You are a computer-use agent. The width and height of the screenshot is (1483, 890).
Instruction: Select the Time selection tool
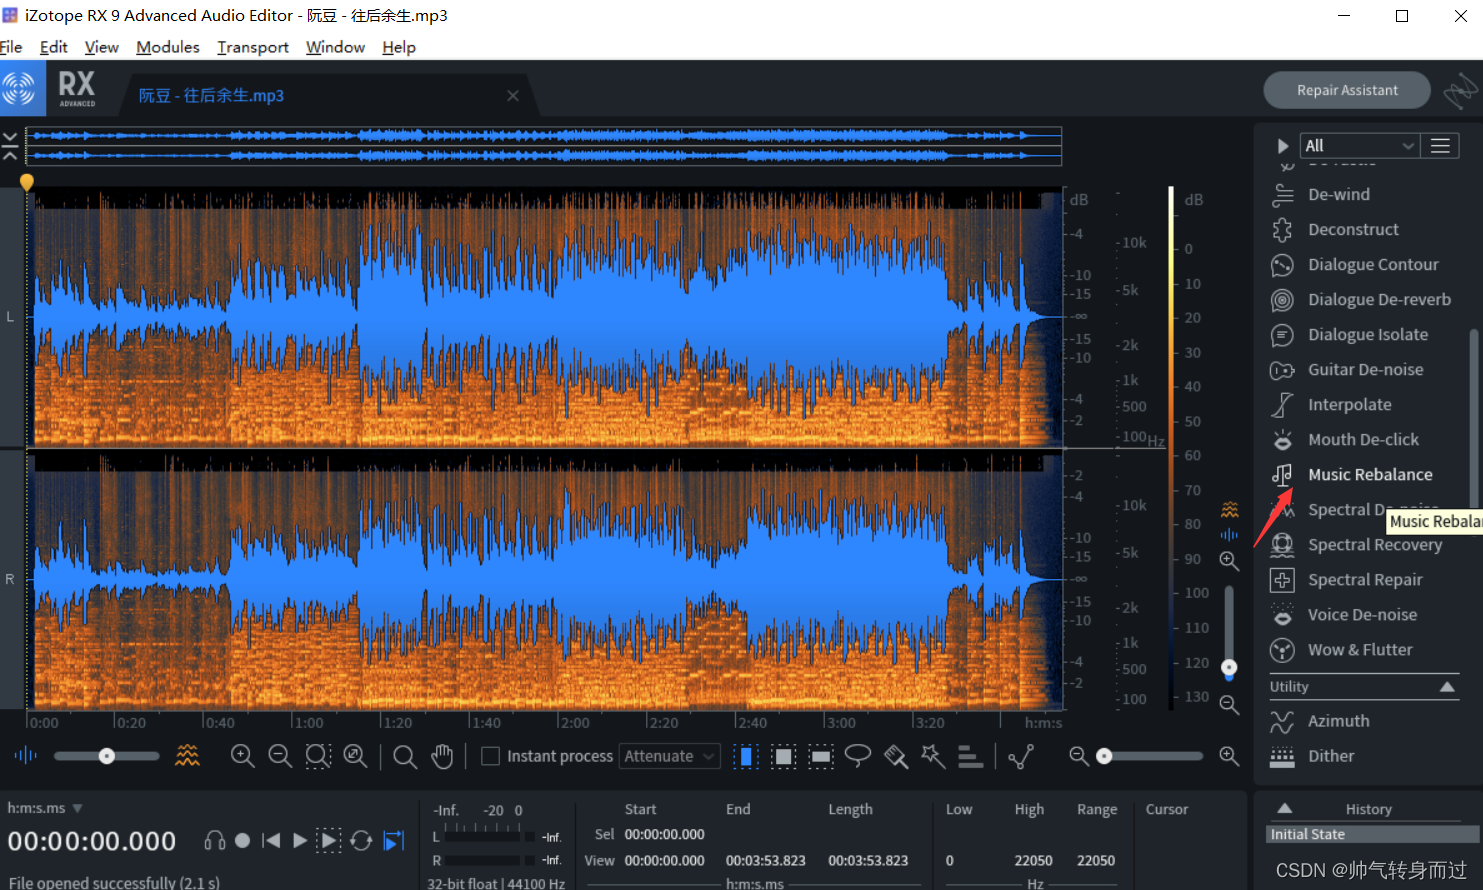[745, 757]
